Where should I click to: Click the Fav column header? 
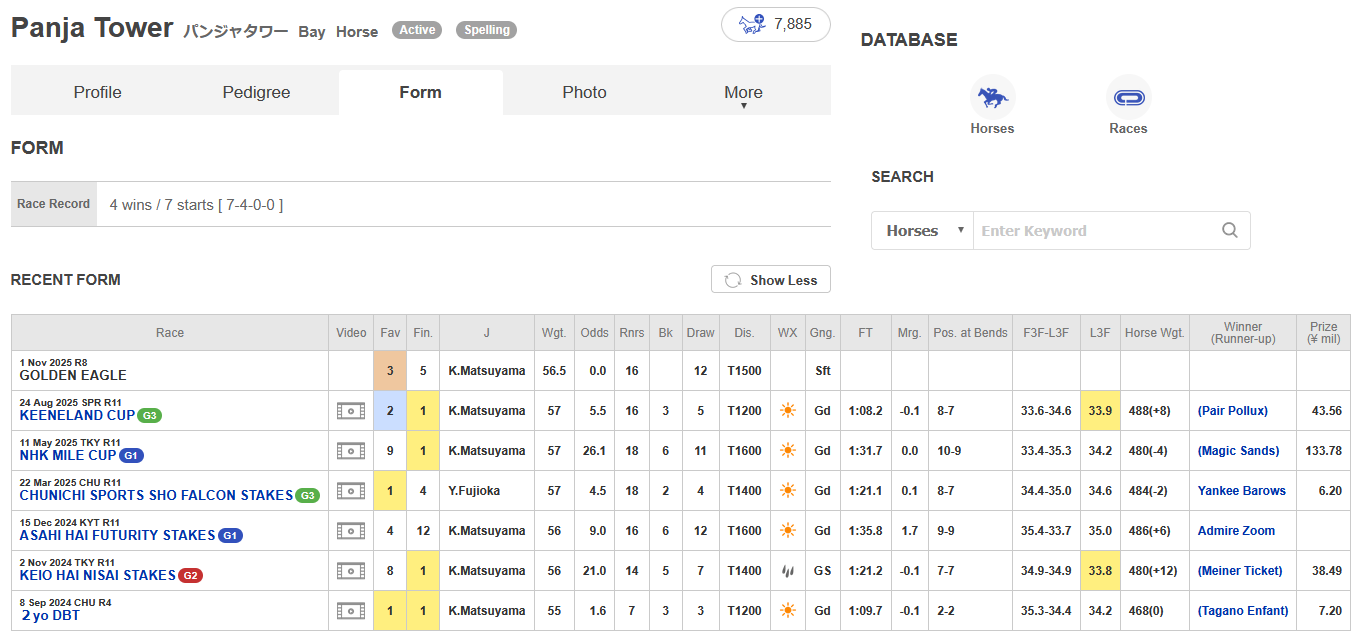click(390, 333)
